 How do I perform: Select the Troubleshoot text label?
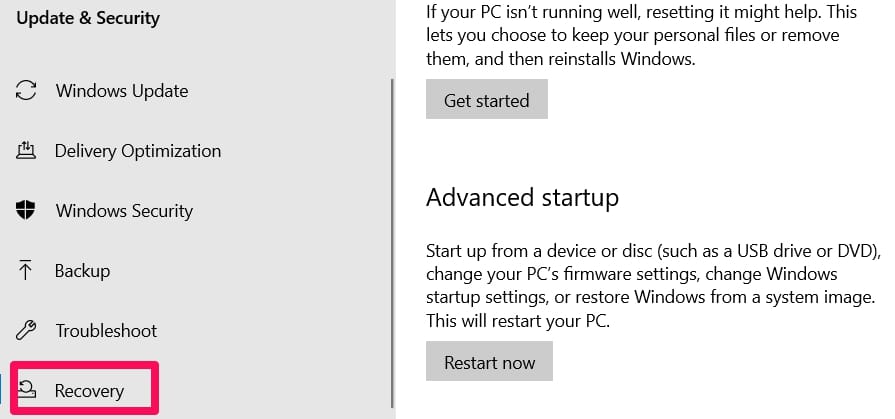106,331
